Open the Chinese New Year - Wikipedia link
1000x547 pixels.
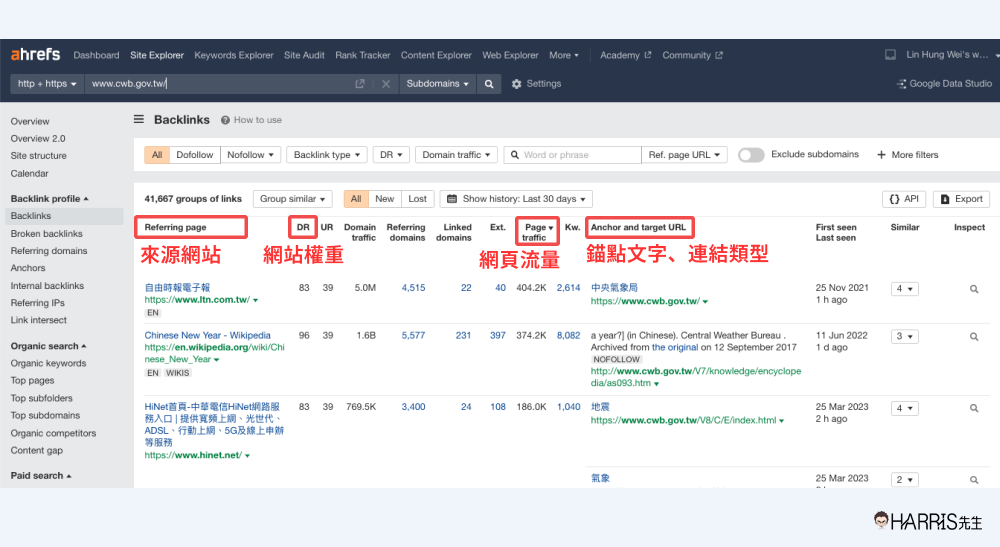[207, 335]
